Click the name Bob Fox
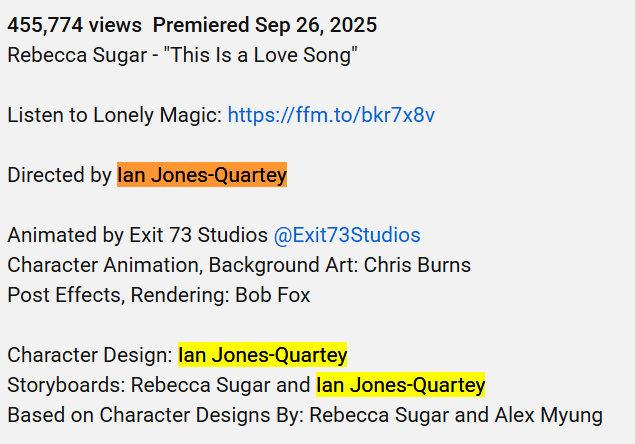 273,295
